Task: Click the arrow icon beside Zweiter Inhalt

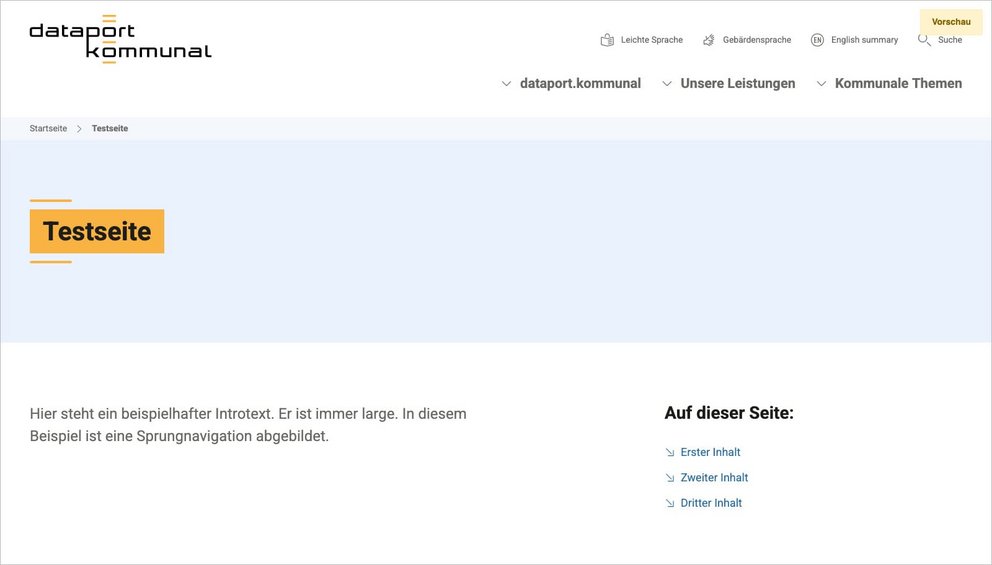Action: tap(670, 478)
